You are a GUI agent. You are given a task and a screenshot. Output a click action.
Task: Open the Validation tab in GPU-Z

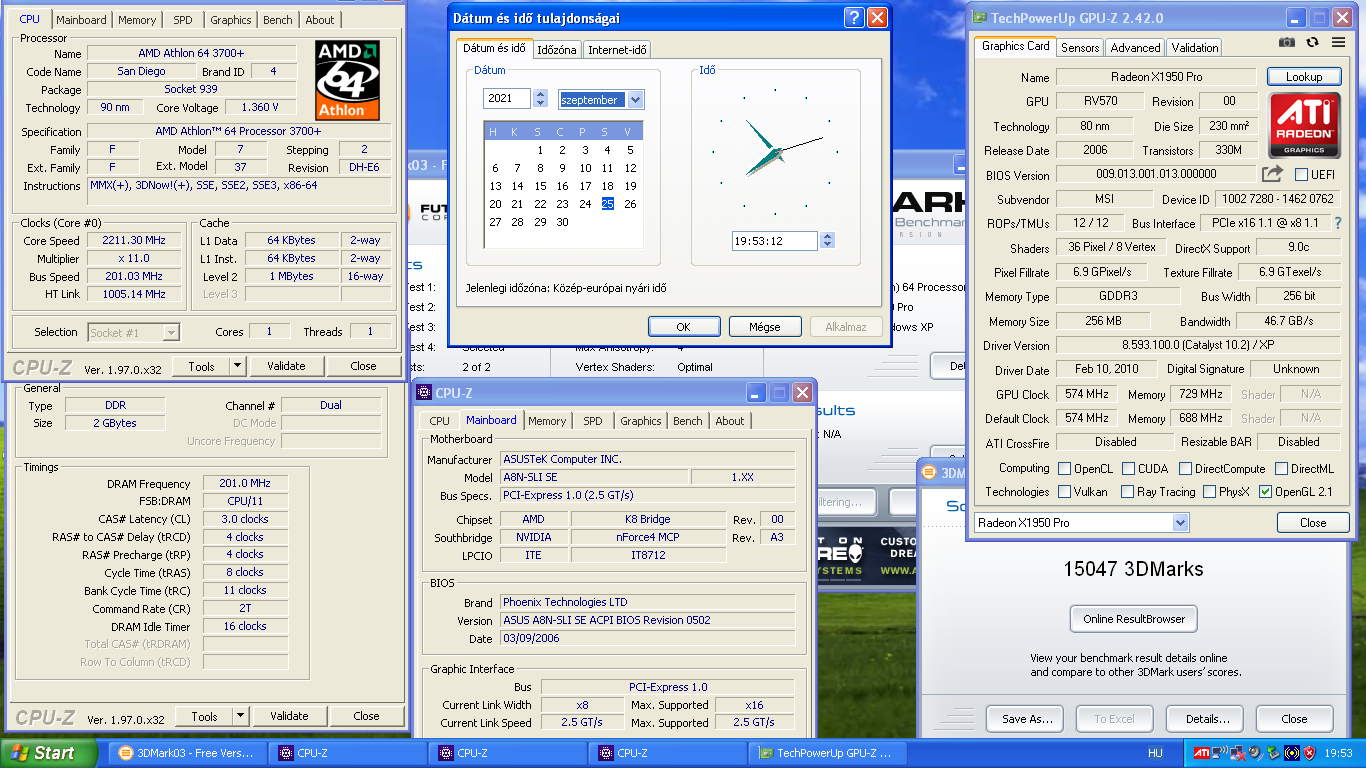pos(1195,47)
